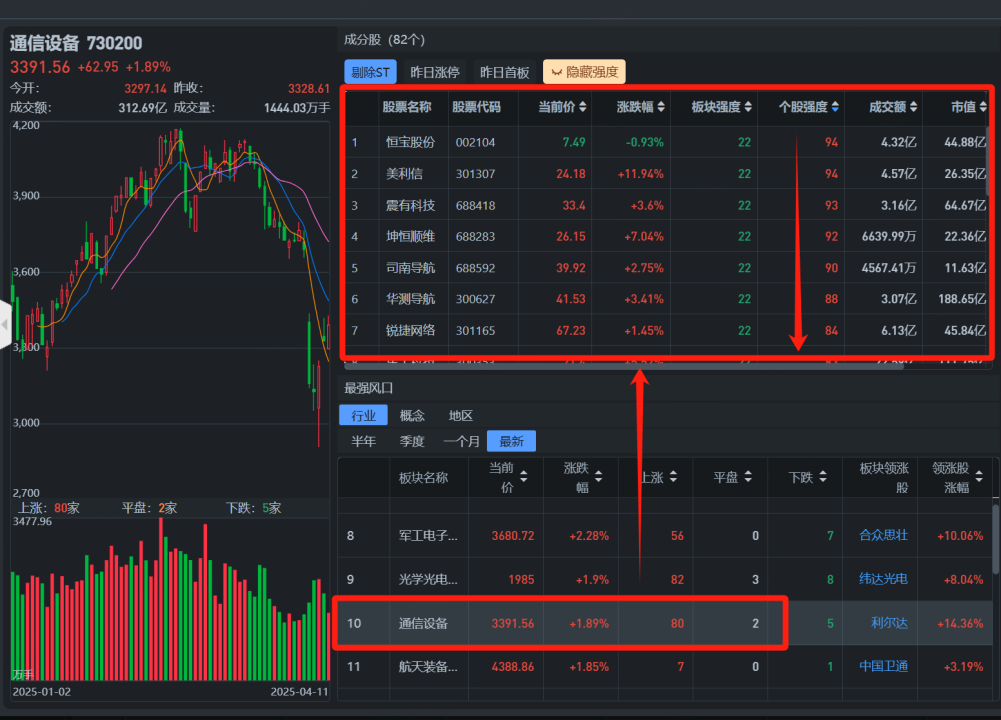1001x720 pixels.
Task: Select the 光学光电 sector row
Action: pos(665,580)
